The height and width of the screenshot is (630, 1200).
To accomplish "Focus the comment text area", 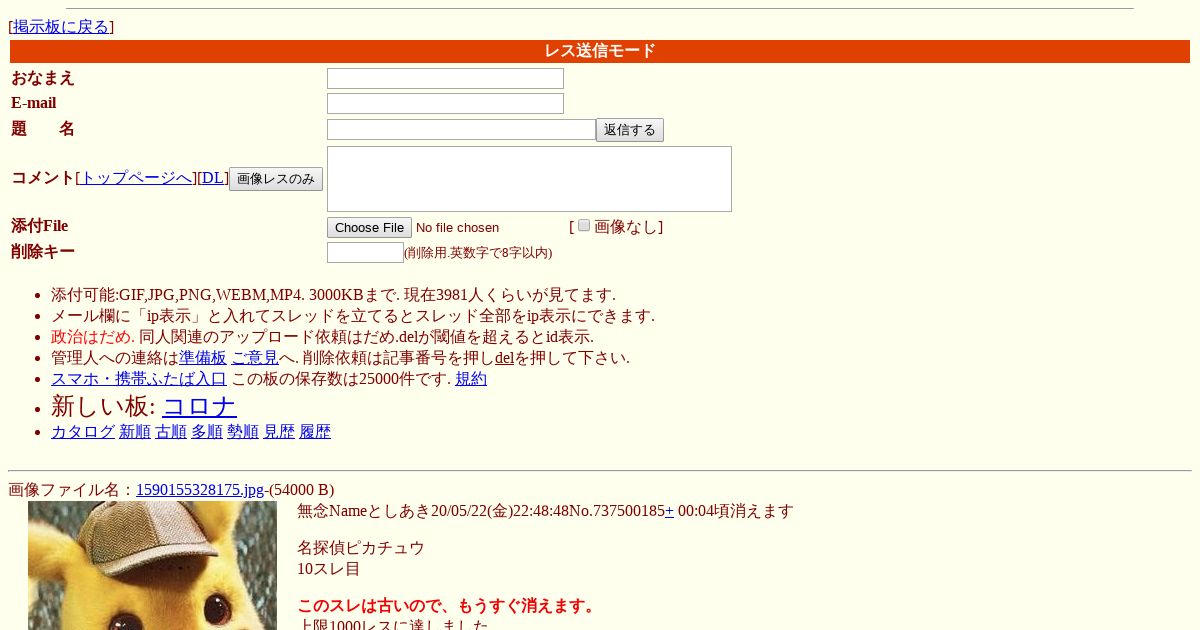I will (529, 179).
